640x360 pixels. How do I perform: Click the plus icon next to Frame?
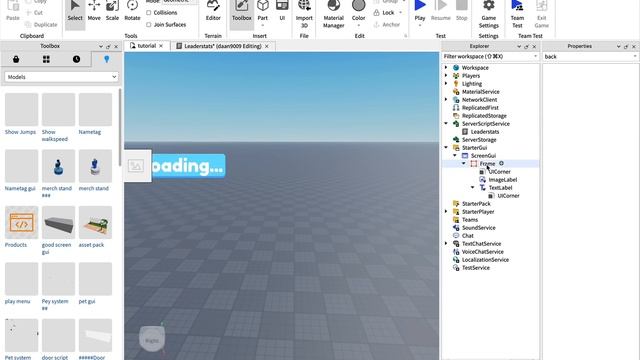coord(501,163)
